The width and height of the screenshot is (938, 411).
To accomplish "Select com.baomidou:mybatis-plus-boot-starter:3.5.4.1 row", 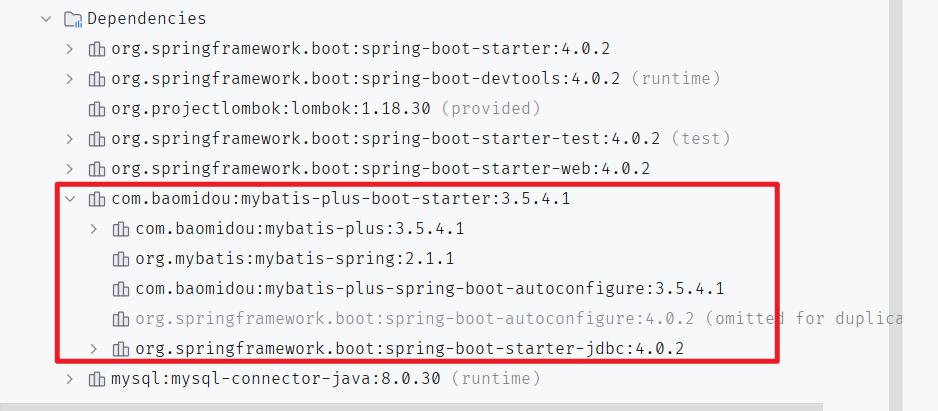I will (340, 199).
